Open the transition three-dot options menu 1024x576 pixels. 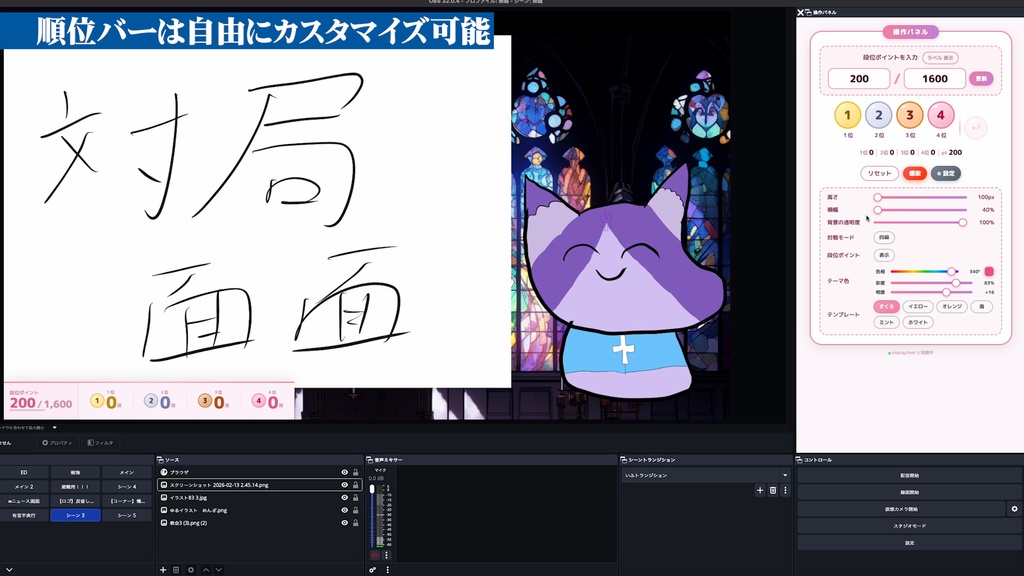[x=785, y=490]
